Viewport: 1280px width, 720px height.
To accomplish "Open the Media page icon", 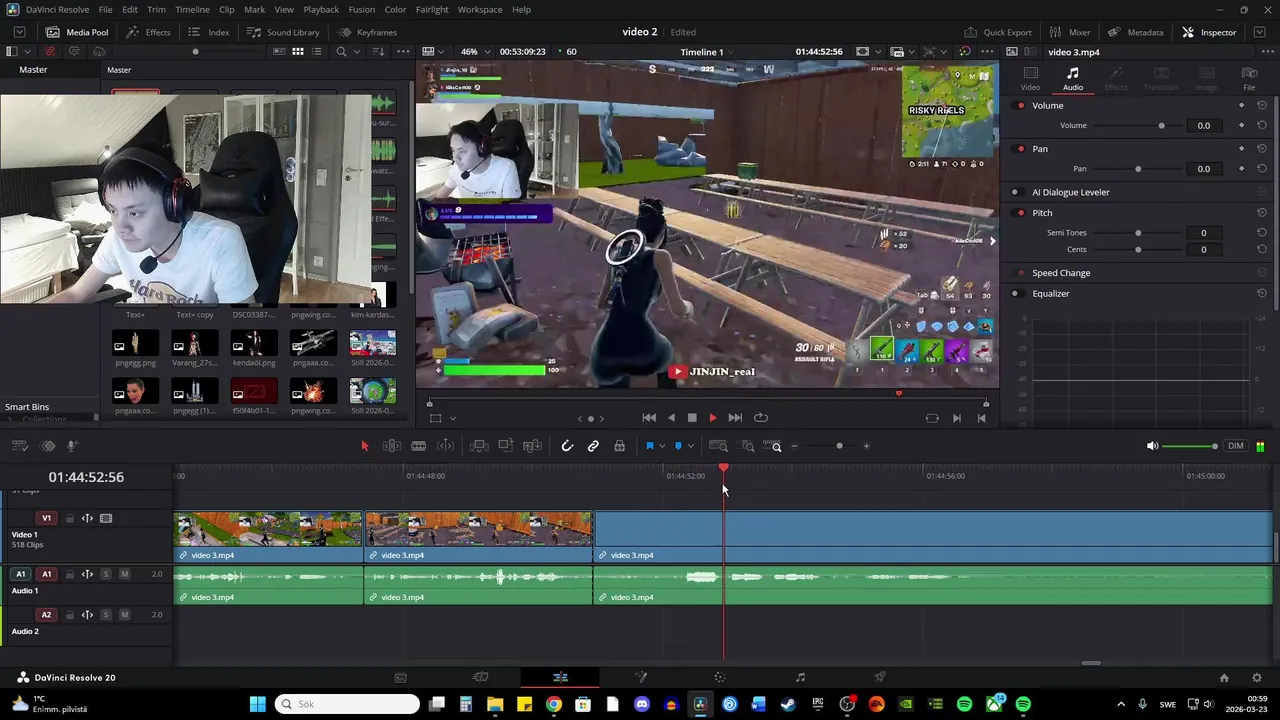I will (400, 677).
